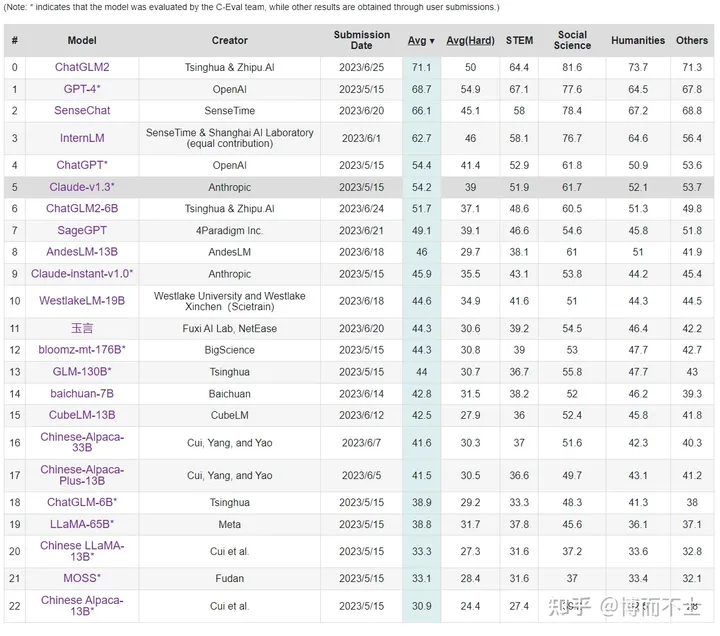Select the 67.1 STEM cell for GPT-4*
This screenshot has height=636, width=720.
[x=519, y=89]
